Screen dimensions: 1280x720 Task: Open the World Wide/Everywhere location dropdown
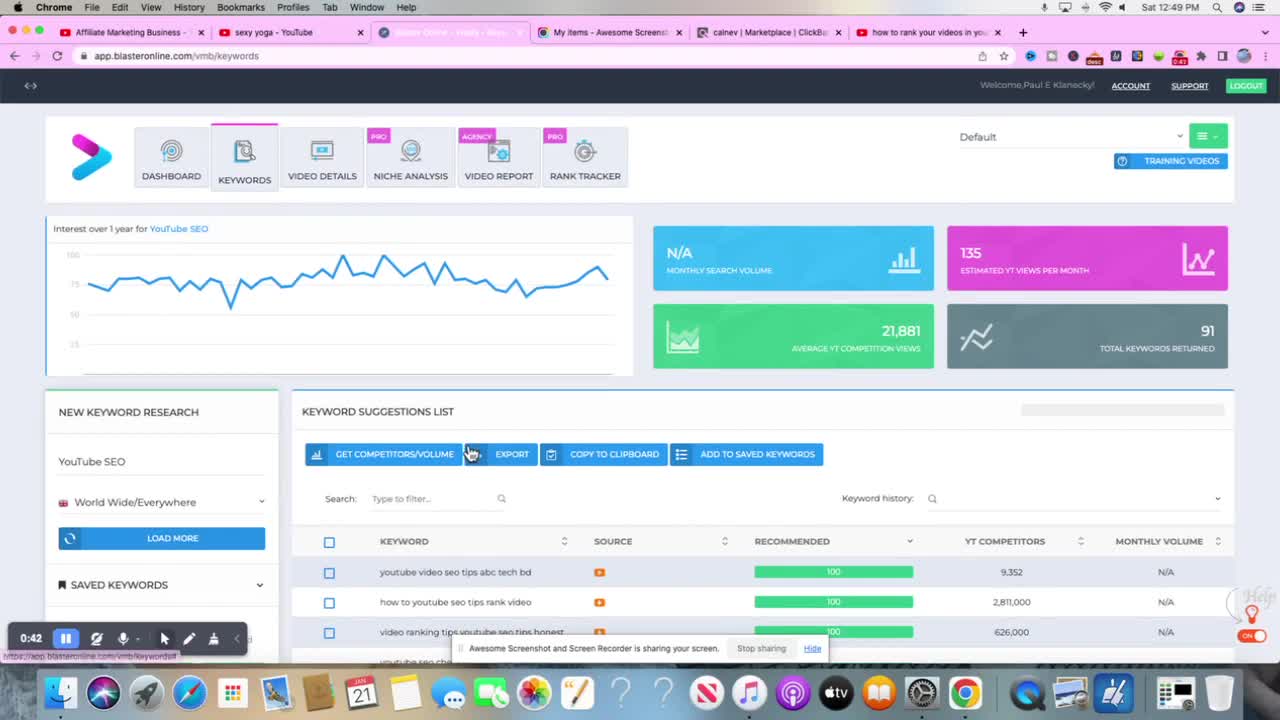pyautogui.click(x=162, y=502)
